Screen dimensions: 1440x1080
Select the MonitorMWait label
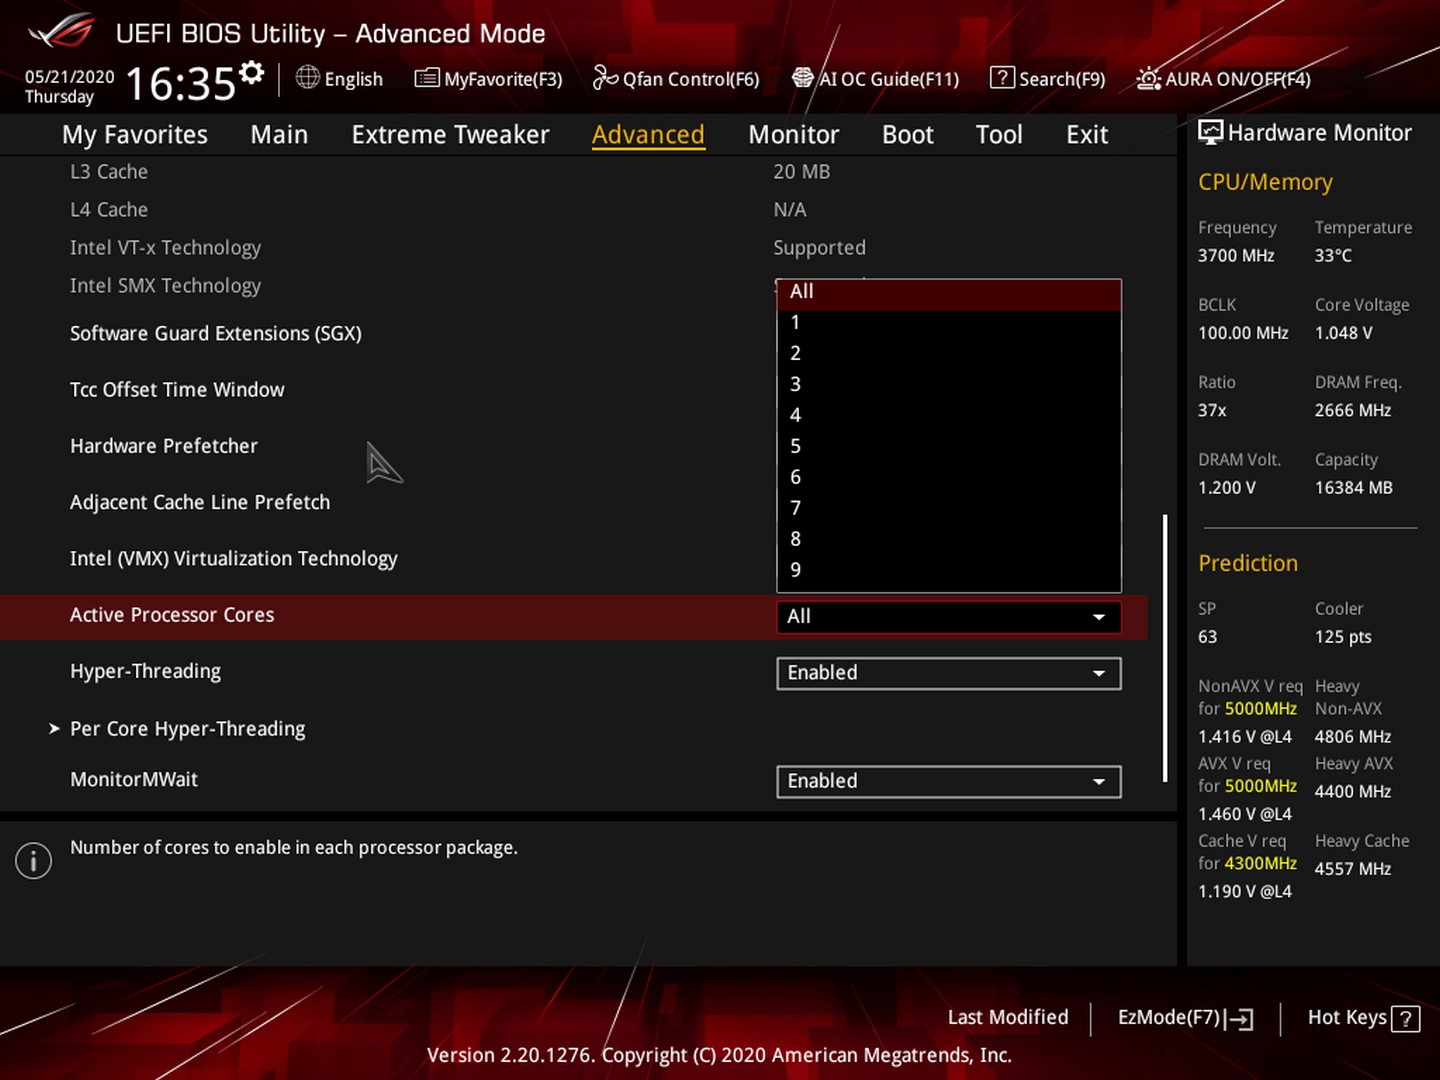tap(134, 779)
